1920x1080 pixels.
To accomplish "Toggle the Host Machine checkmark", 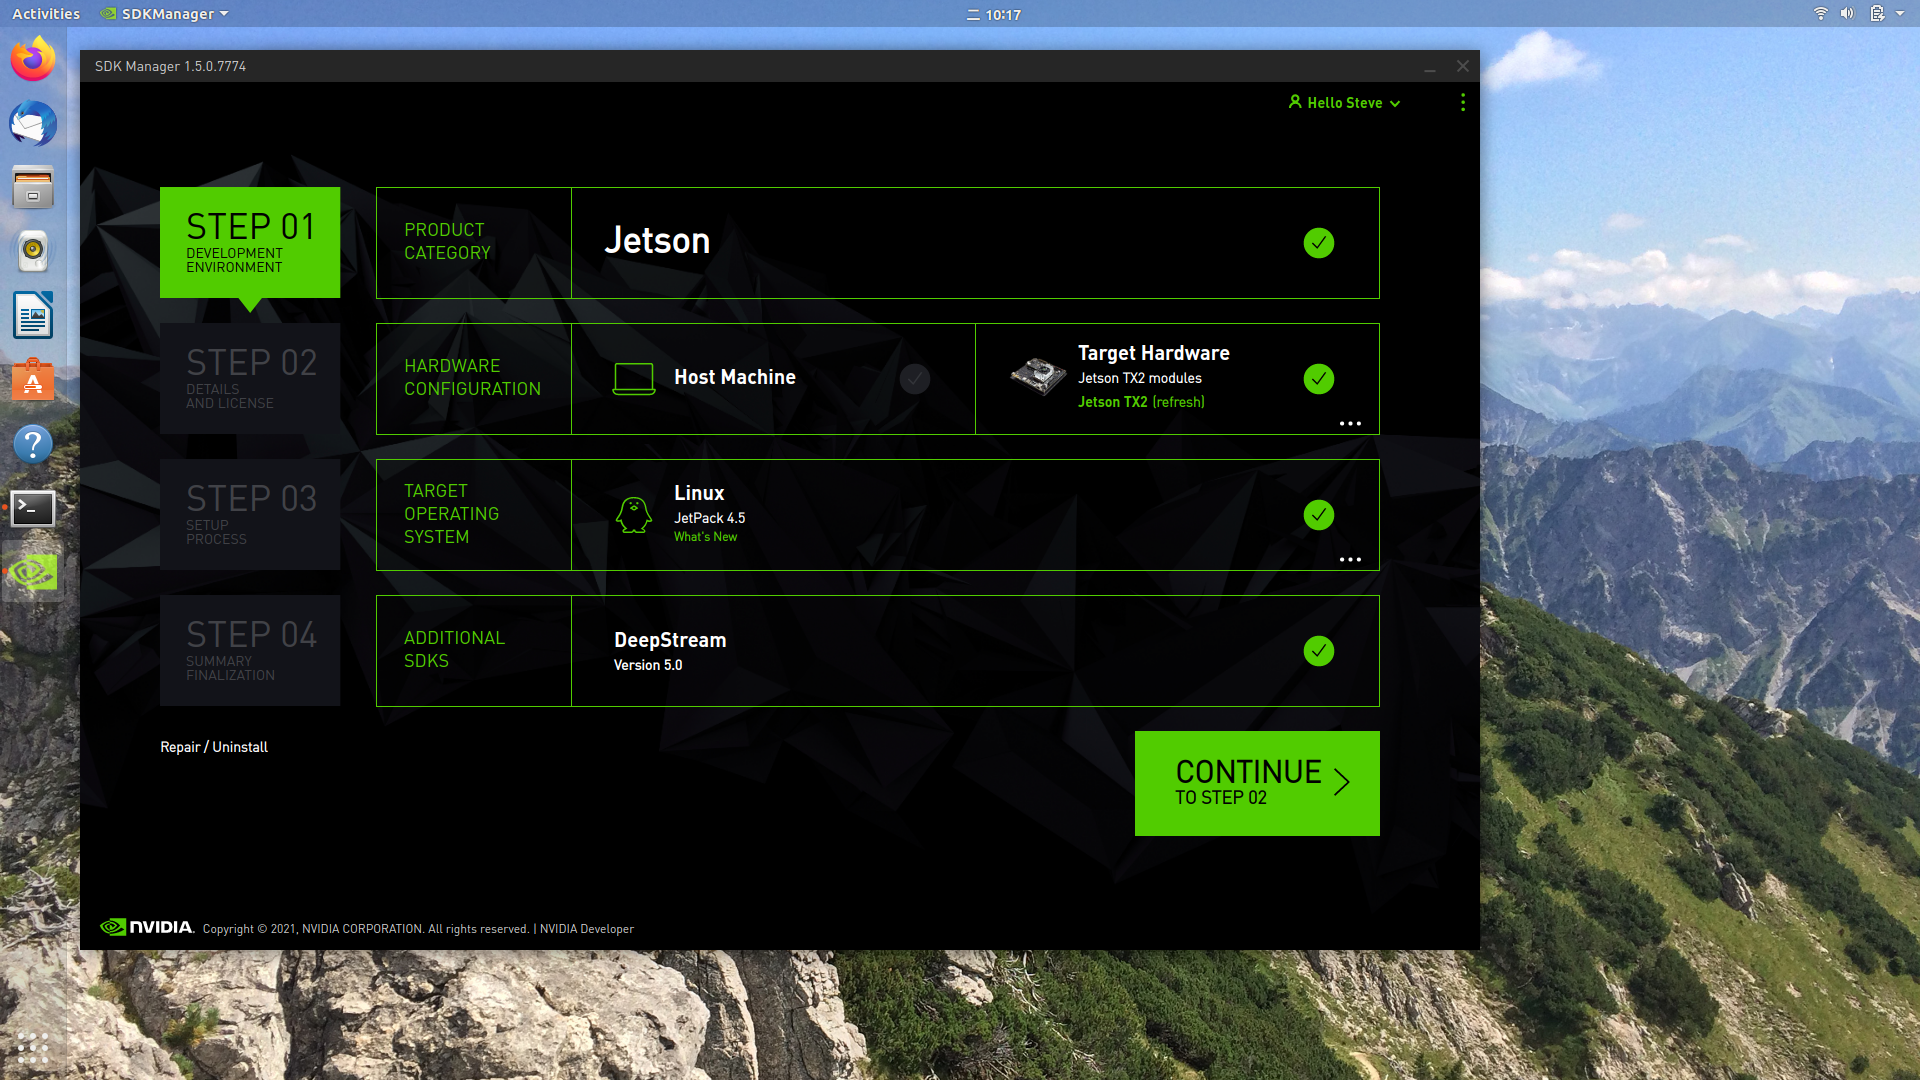I will pos(914,379).
